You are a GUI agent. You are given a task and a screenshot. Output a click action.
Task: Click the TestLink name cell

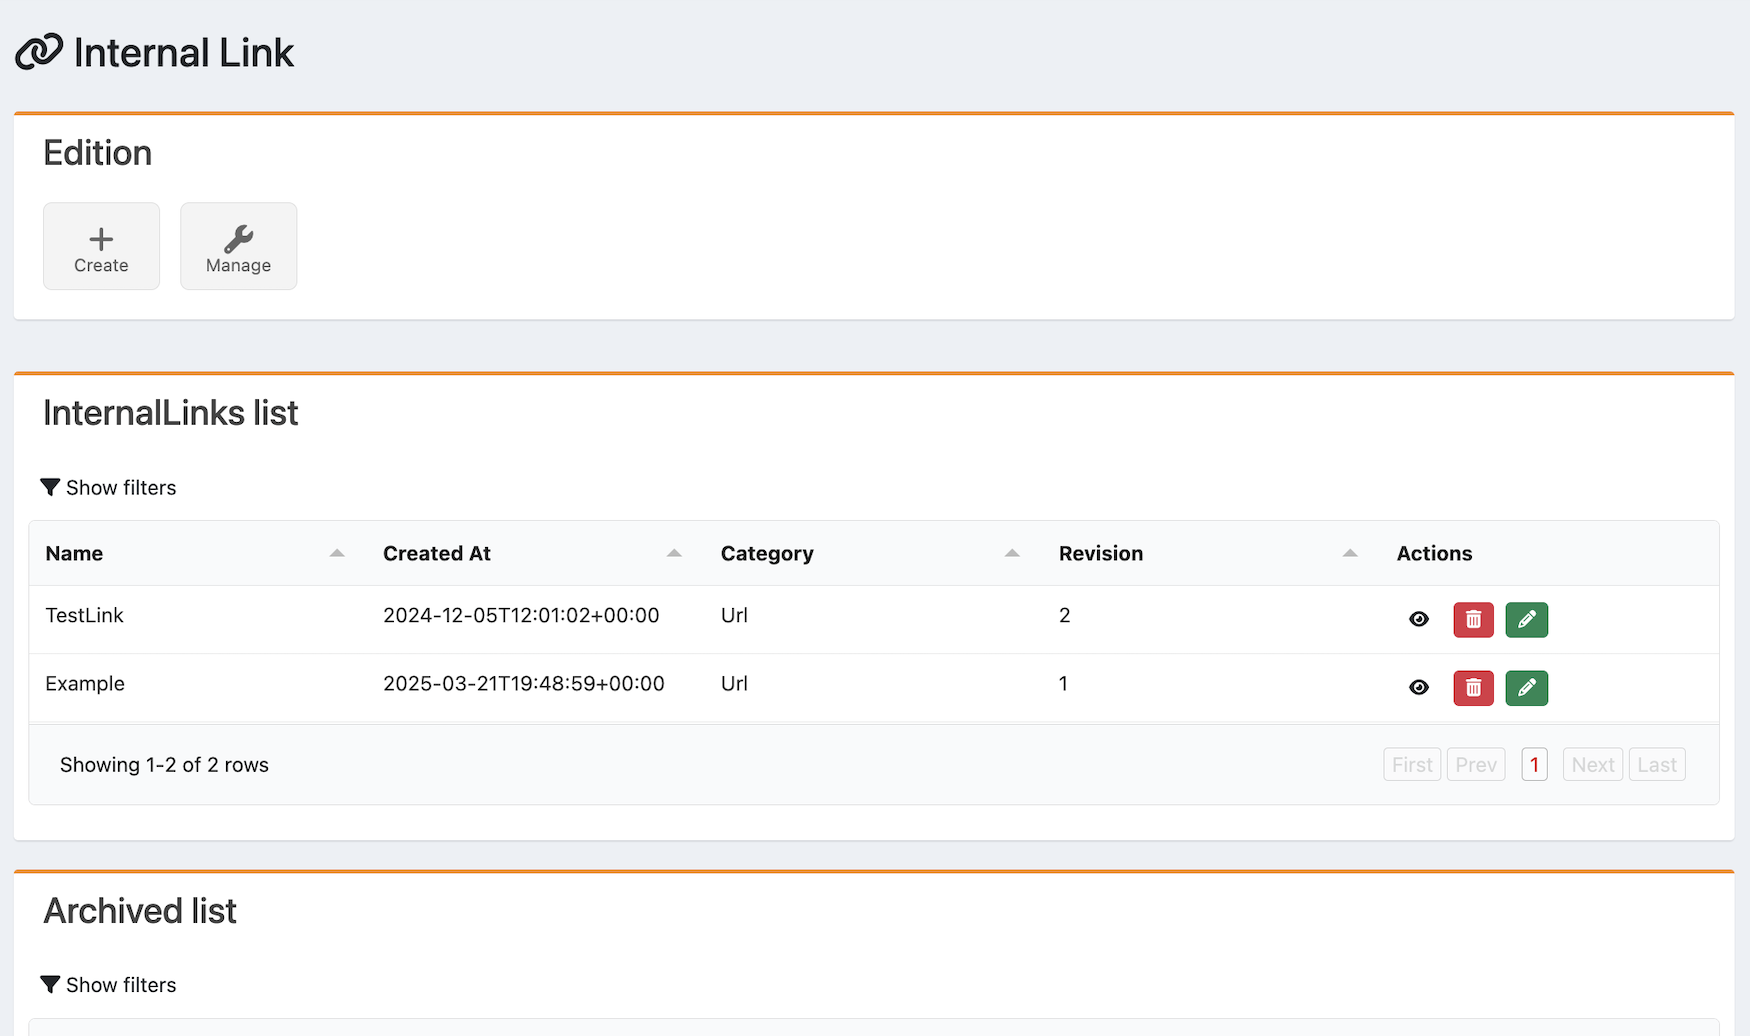[x=84, y=615]
